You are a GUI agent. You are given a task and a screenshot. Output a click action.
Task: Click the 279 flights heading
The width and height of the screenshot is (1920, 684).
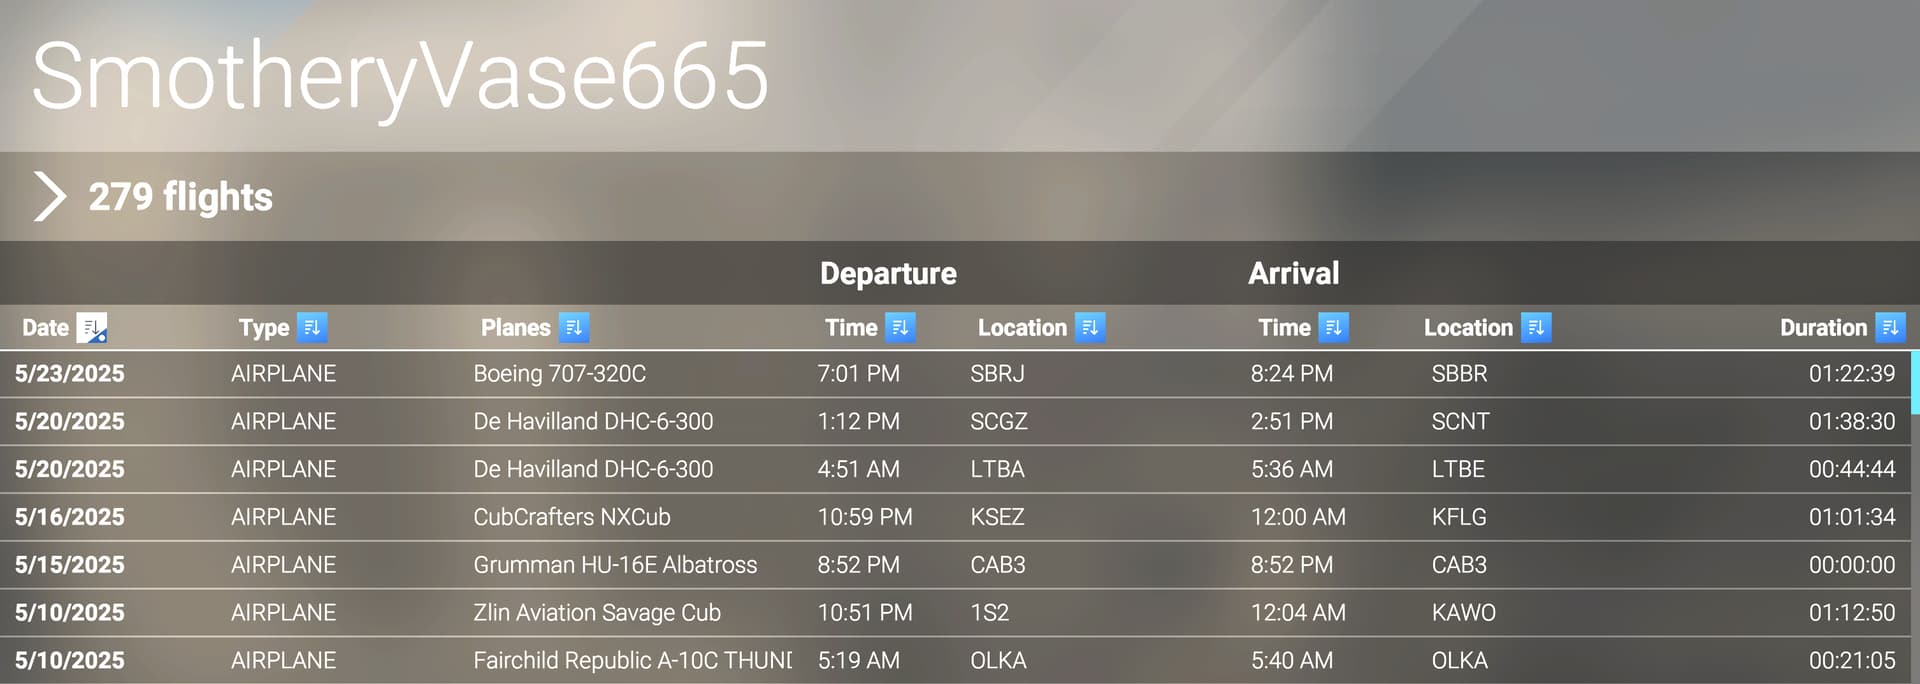[x=180, y=197]
